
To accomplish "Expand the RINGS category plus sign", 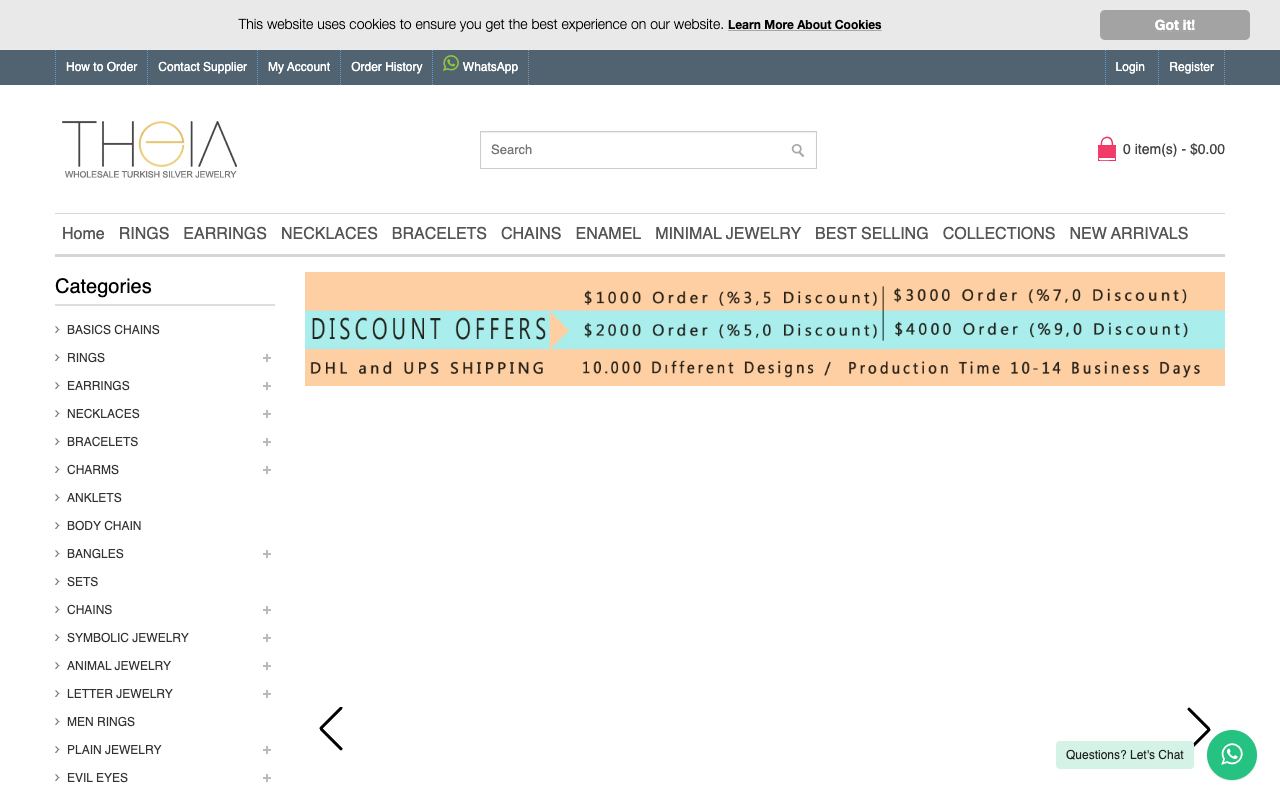I will [x=267, y=358].
